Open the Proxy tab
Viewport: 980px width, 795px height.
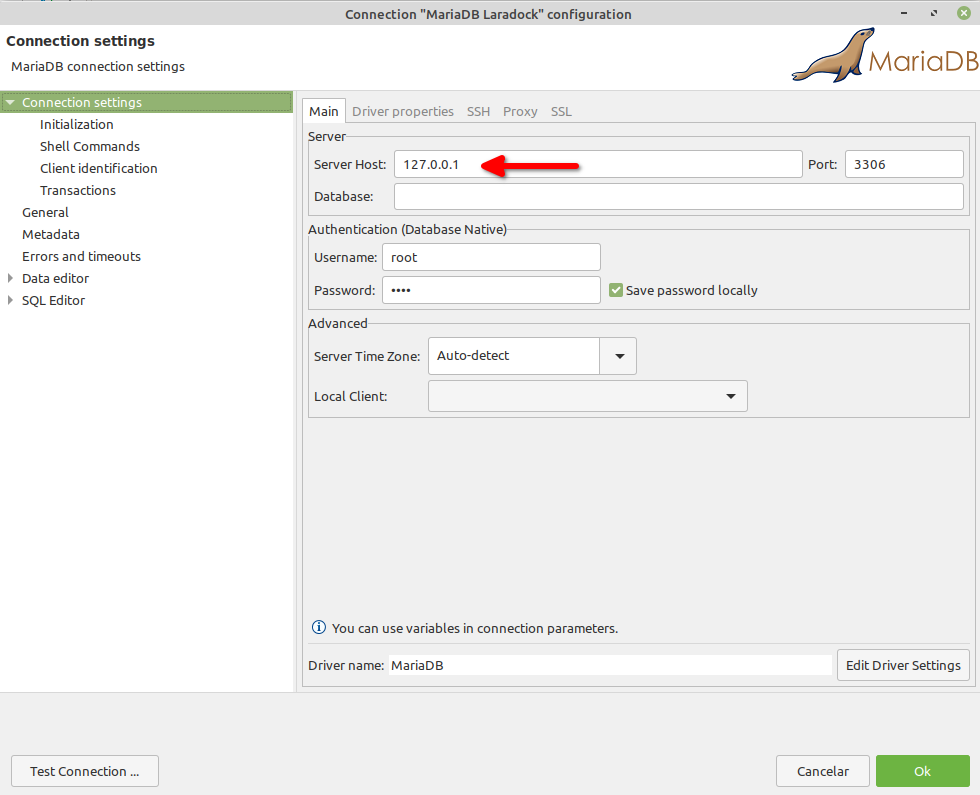pos(520,111)
